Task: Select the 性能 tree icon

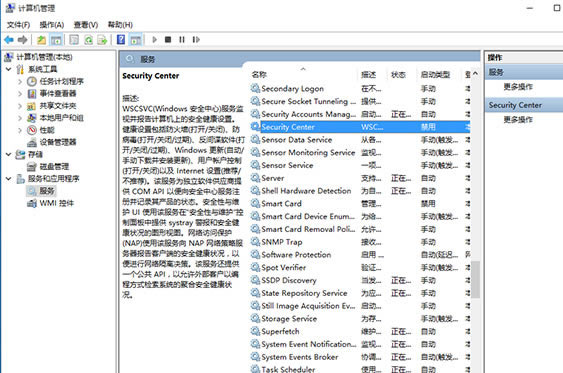Action: (32, 130)
